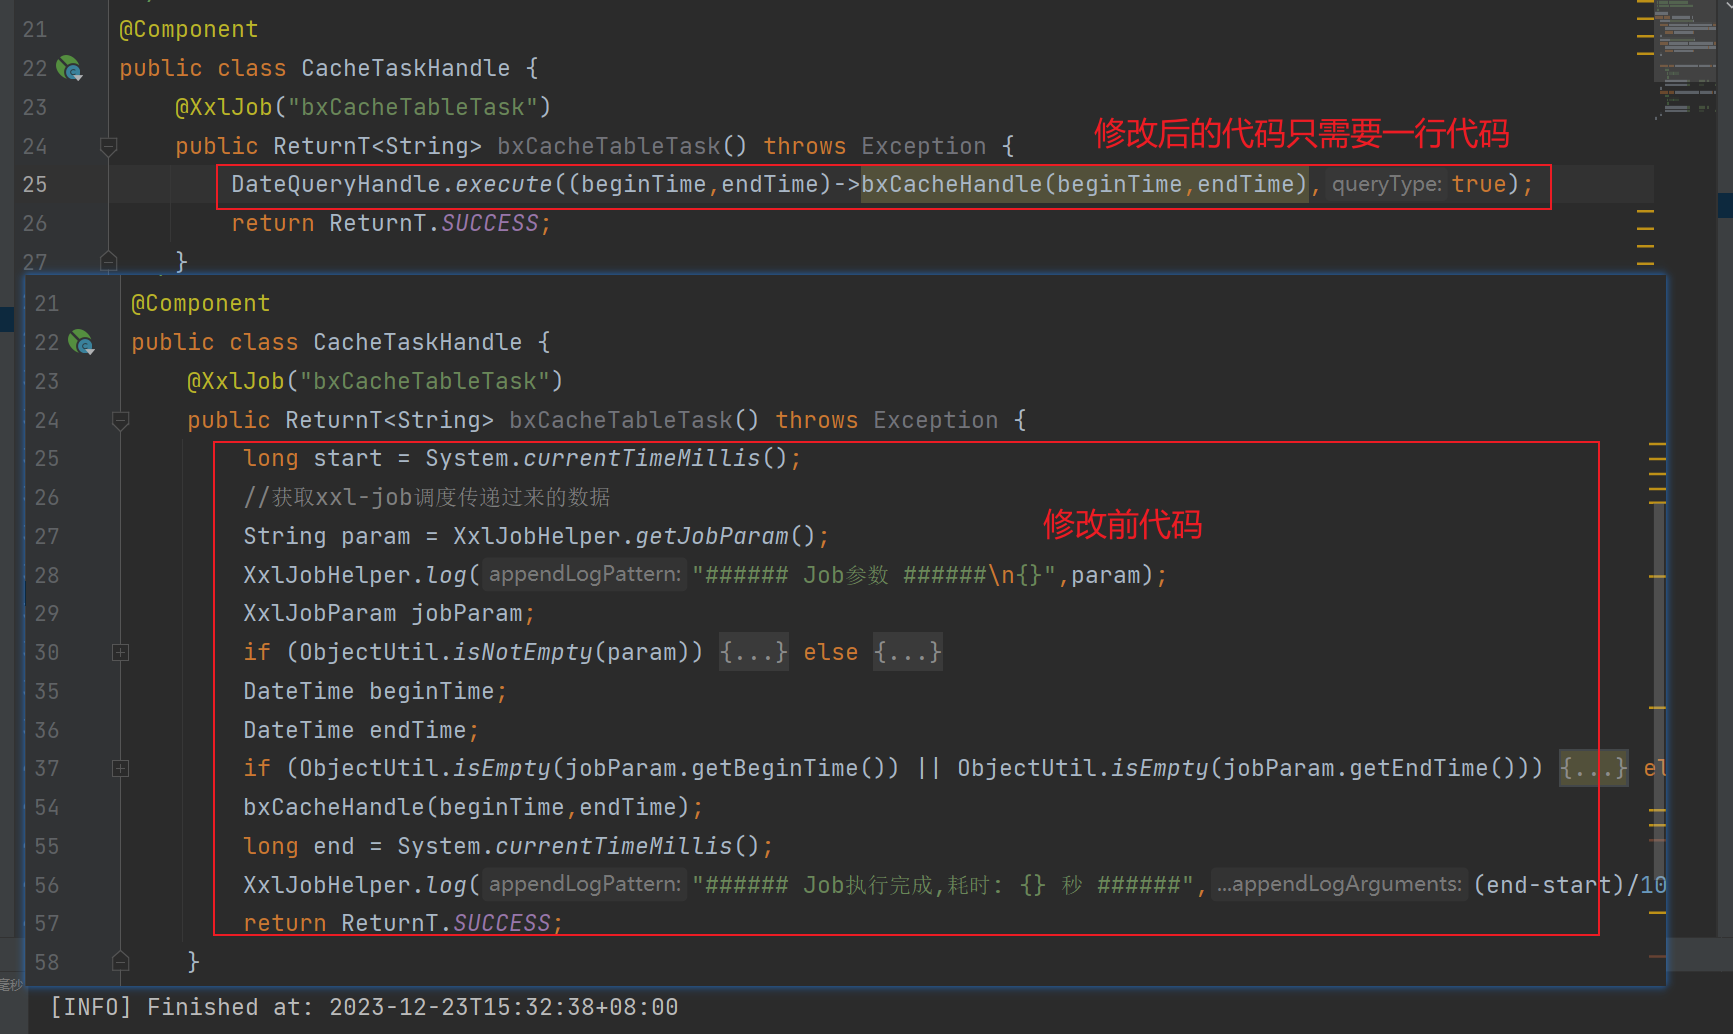Click DateQueryHandle on upper line 25
This screenshot has width=1733, height=1034.
[x=336, y=184]
